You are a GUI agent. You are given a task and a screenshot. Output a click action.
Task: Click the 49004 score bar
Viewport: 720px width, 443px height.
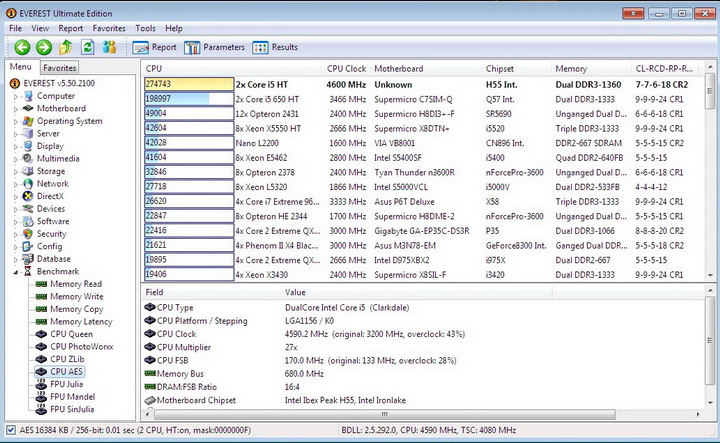click(189, 113)
